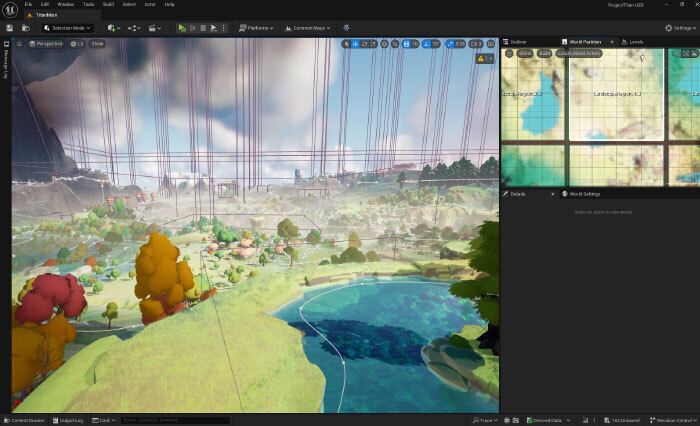
Task: Click the round icon left of Show
Action: click(509, 53)
